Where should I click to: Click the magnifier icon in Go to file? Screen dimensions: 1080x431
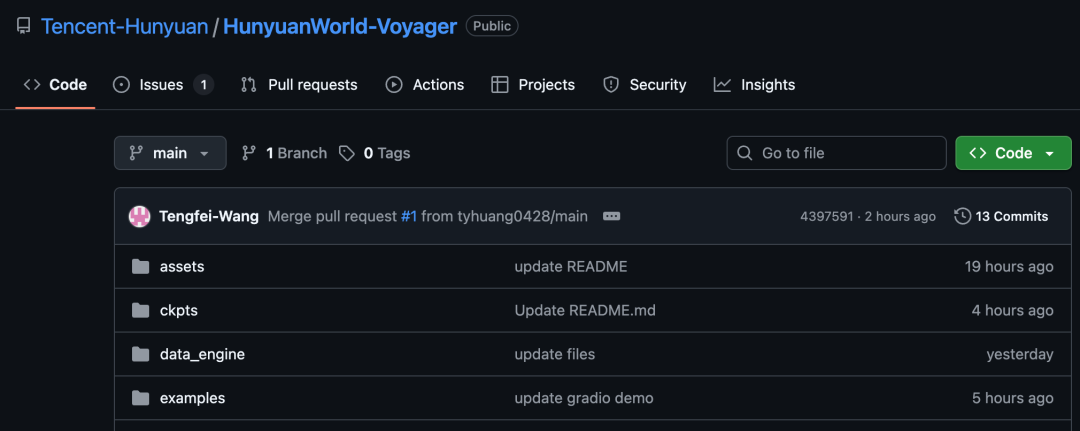[745, 153]
